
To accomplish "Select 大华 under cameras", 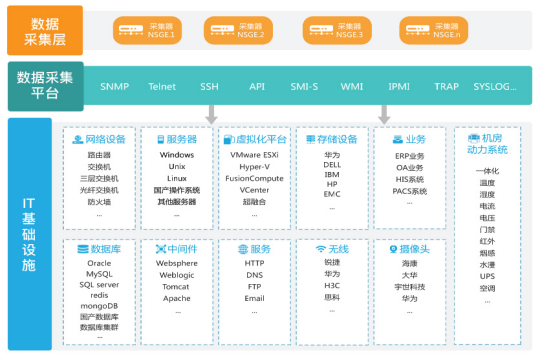I will [410, 275].
